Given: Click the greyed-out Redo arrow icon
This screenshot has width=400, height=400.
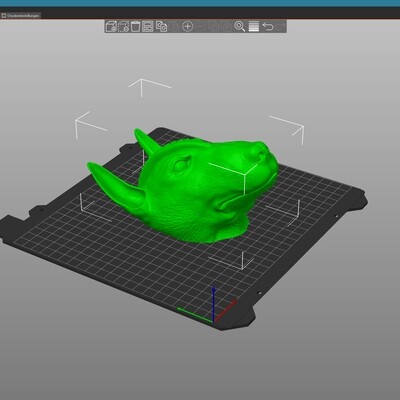Looking at the screenshot, I should point(280,26).
